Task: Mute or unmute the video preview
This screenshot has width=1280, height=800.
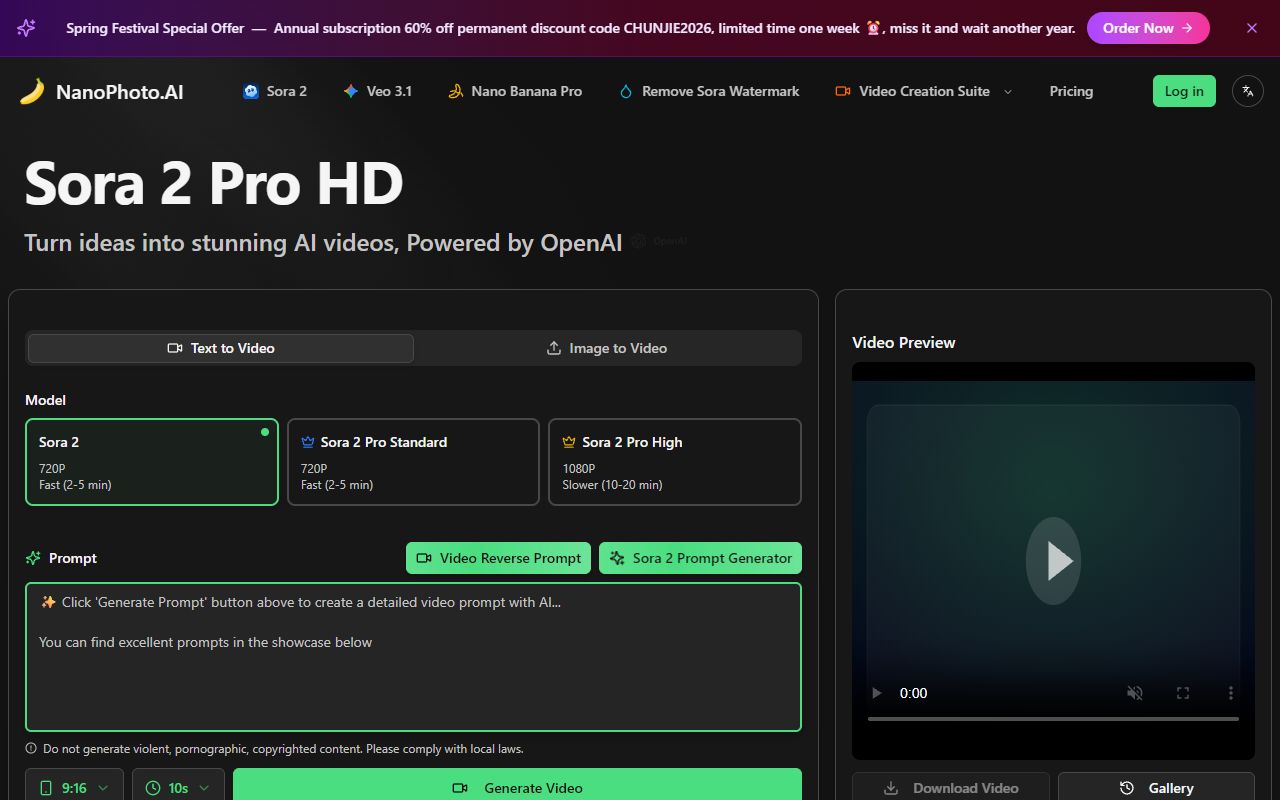Action: [1135, 693]
